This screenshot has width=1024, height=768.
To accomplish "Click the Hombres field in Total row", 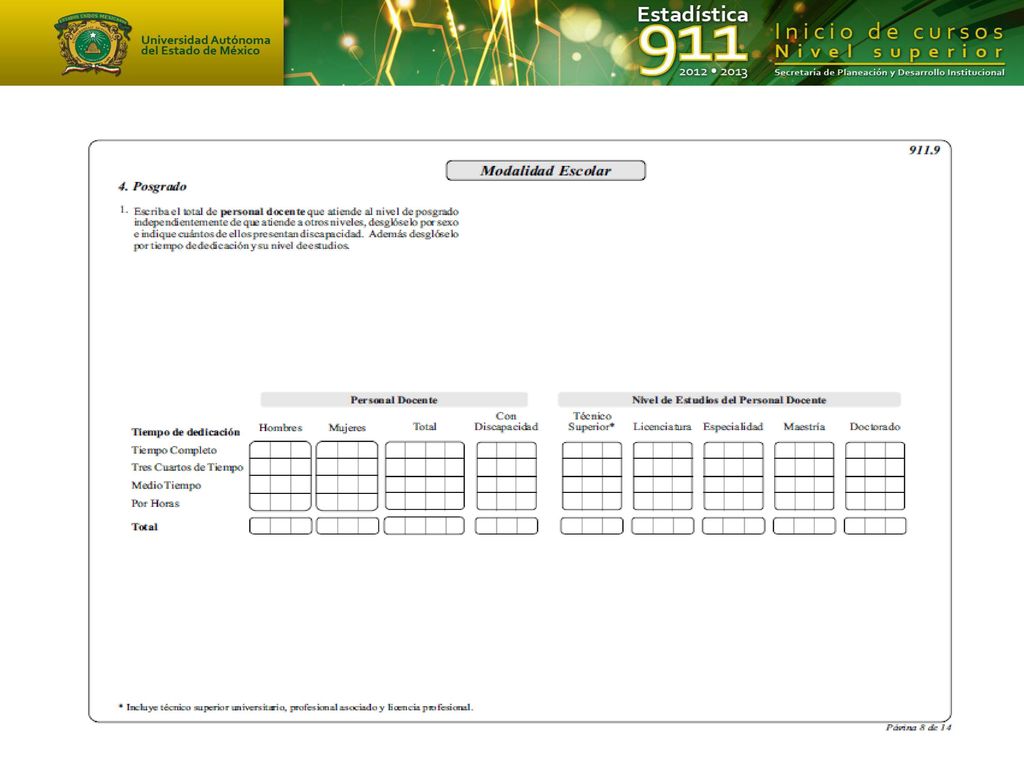I will pyautogui.click(x=280, y=526).
